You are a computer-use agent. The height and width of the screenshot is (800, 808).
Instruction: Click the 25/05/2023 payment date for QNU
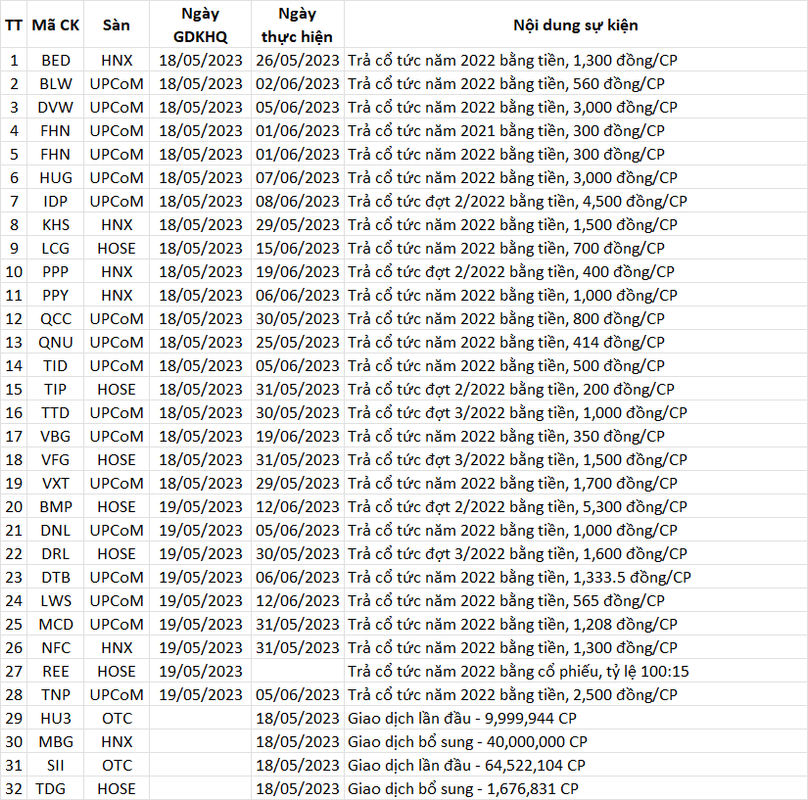pos(297,342)
